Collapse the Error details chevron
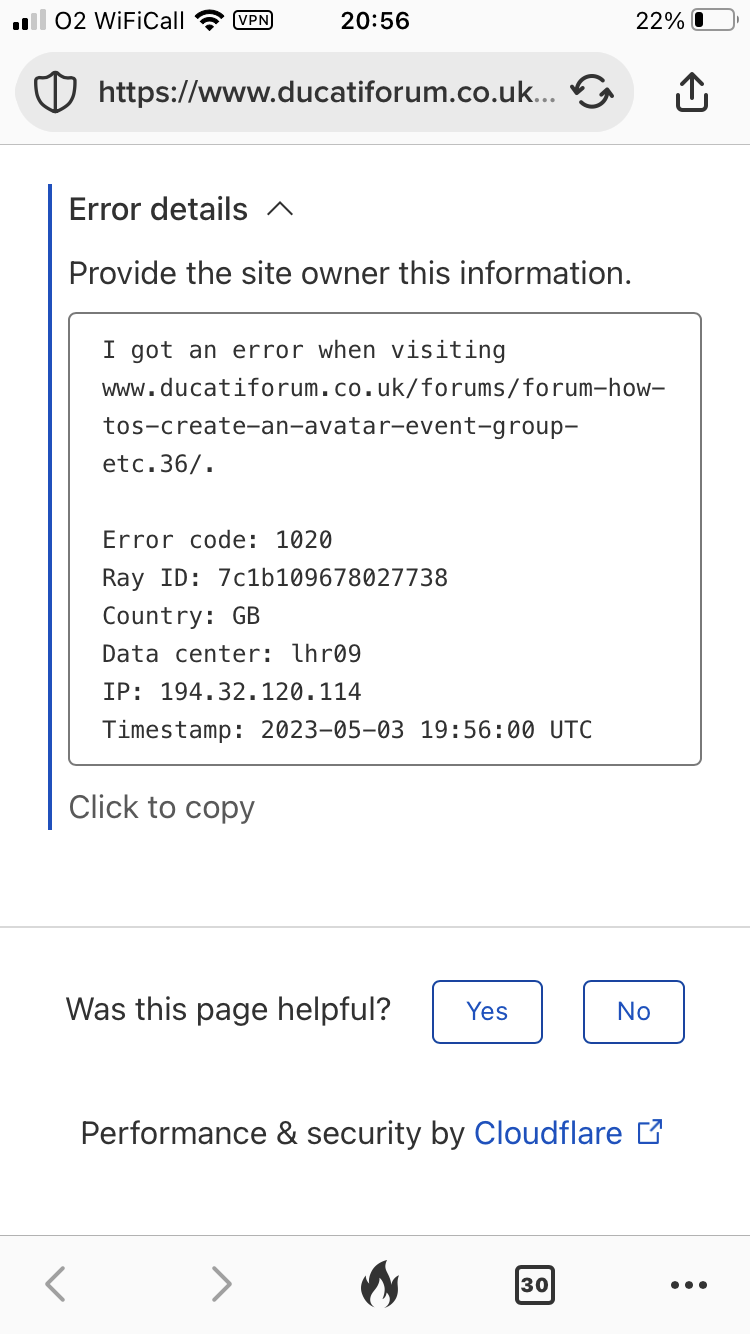 281,209
